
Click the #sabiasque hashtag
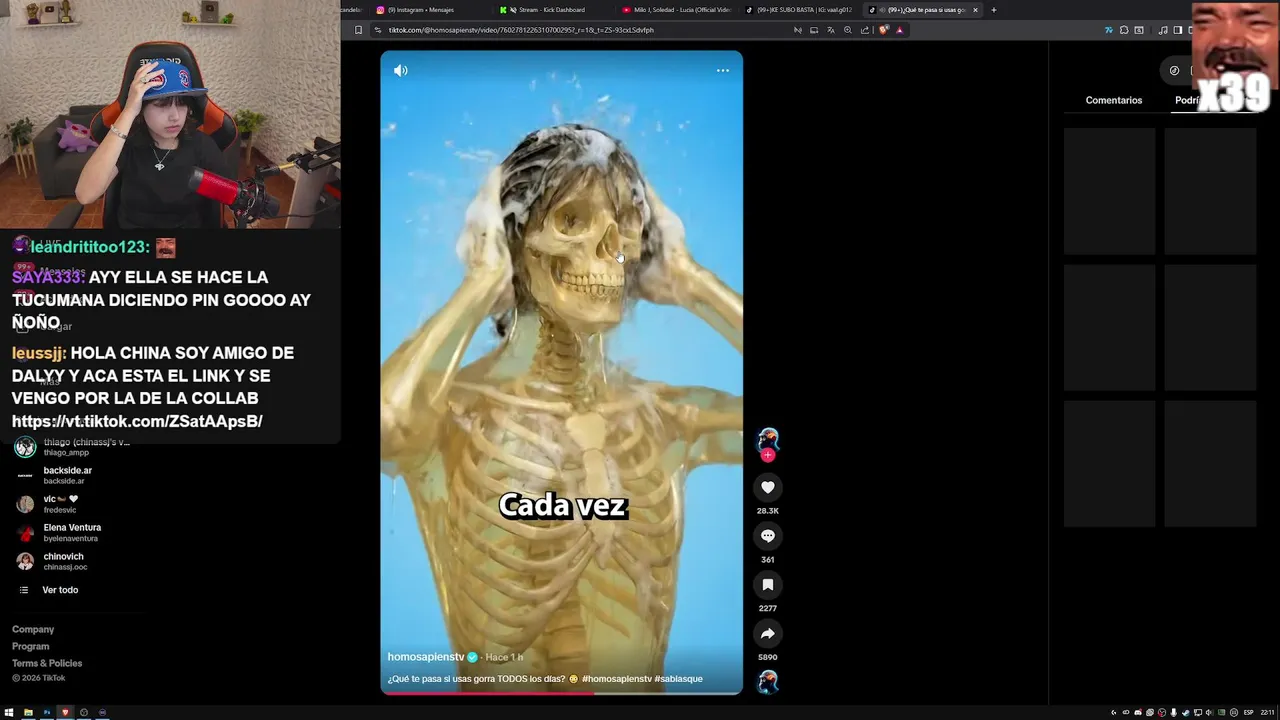click(679, 679)
